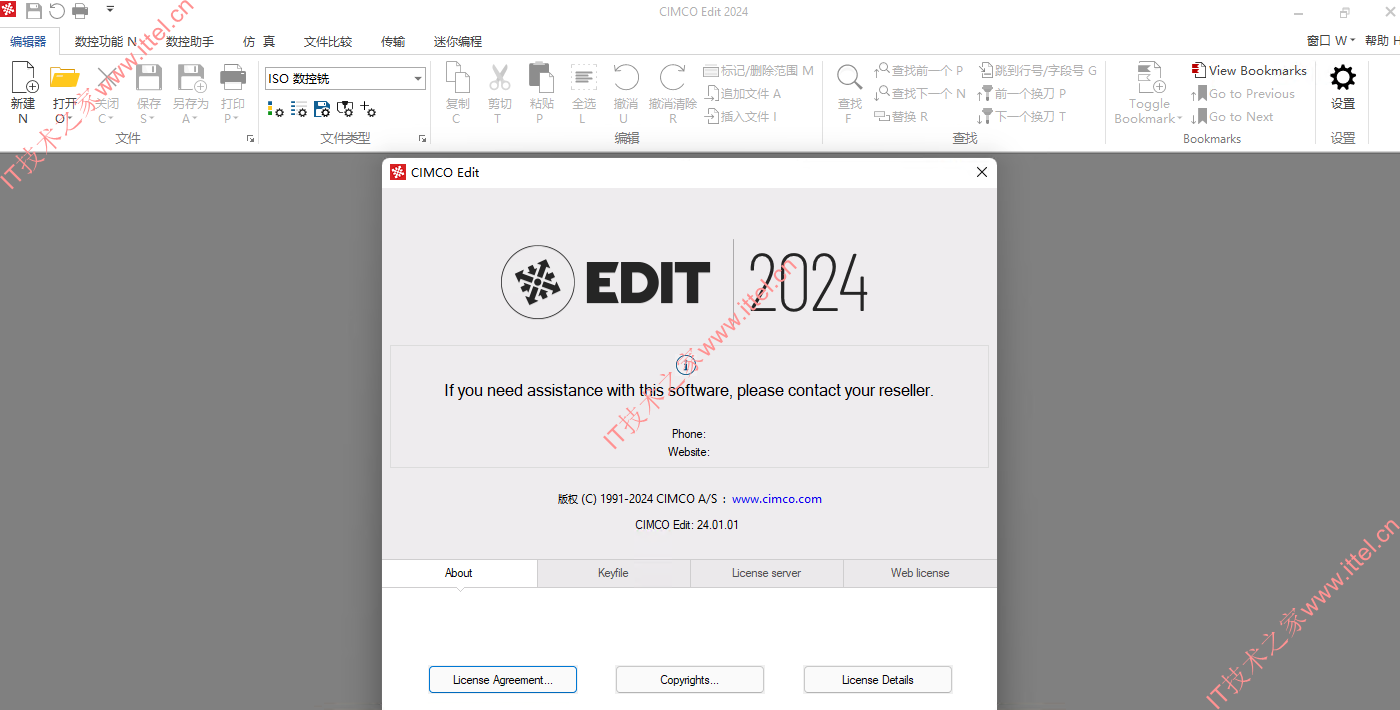
Task: Click 插入文件 I in the ribbon
Action: [741, 117]
